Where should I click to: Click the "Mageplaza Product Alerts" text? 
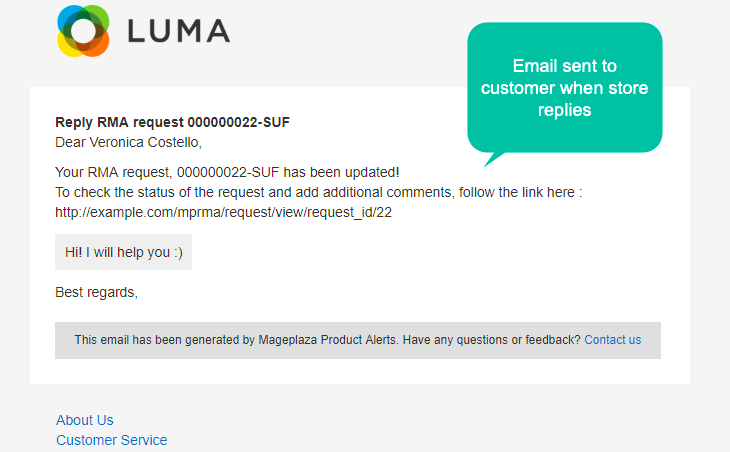coord(328,340)
